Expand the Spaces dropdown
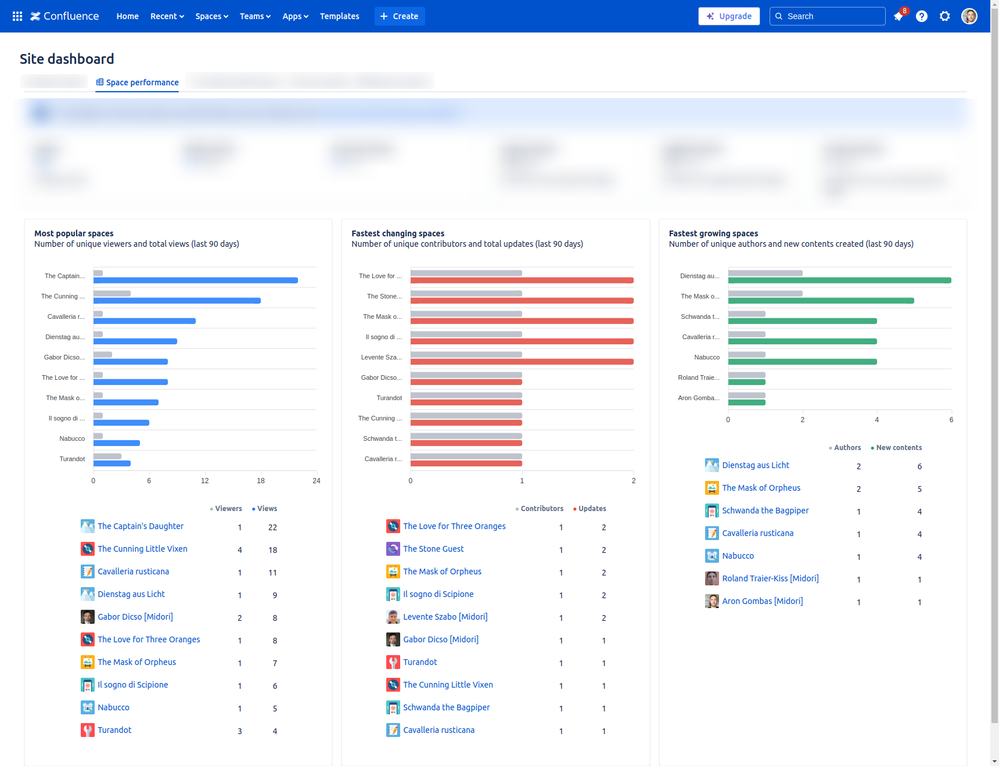The height and width of the screenshot is (766, 999). point(210,16)
